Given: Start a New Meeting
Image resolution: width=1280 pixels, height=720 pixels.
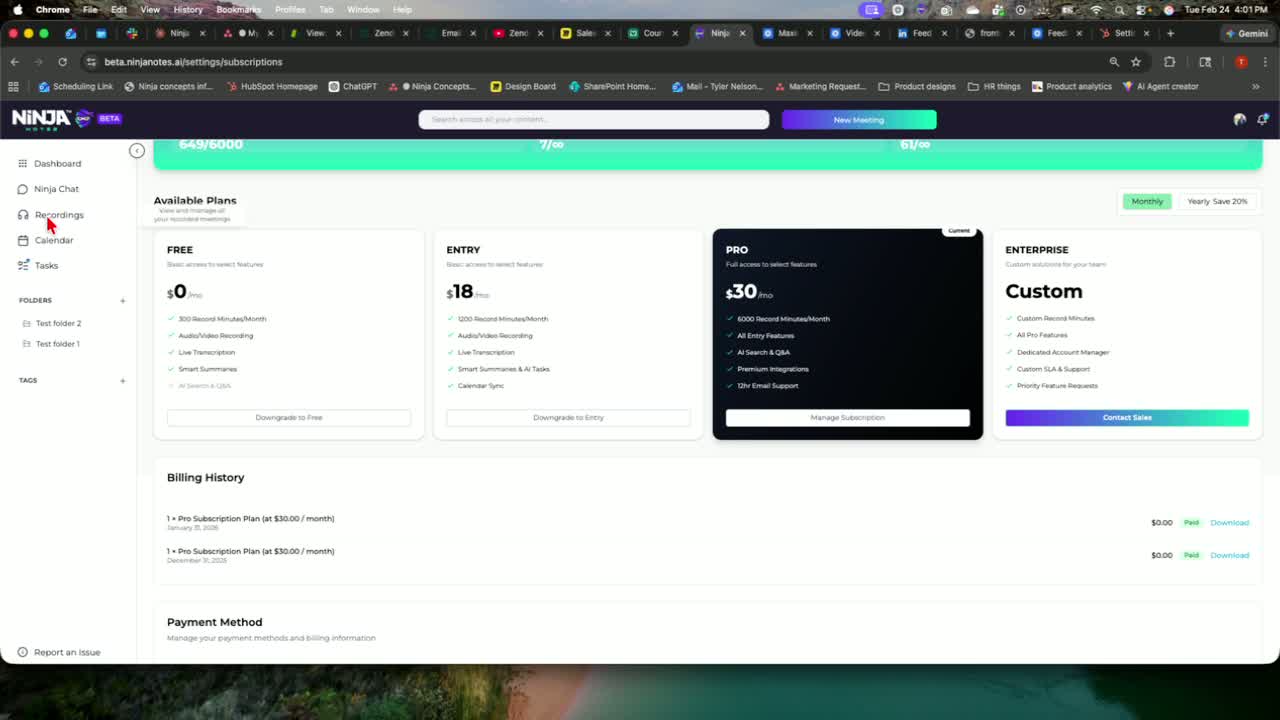Looking at the screenshot, I should click(x=859, y=120).
